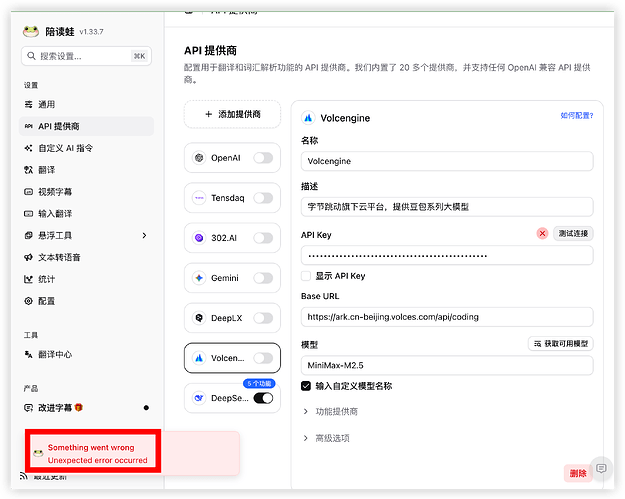Click the 输入翻译 keyboard icon
625x499 pixels.
coord(28,214)
